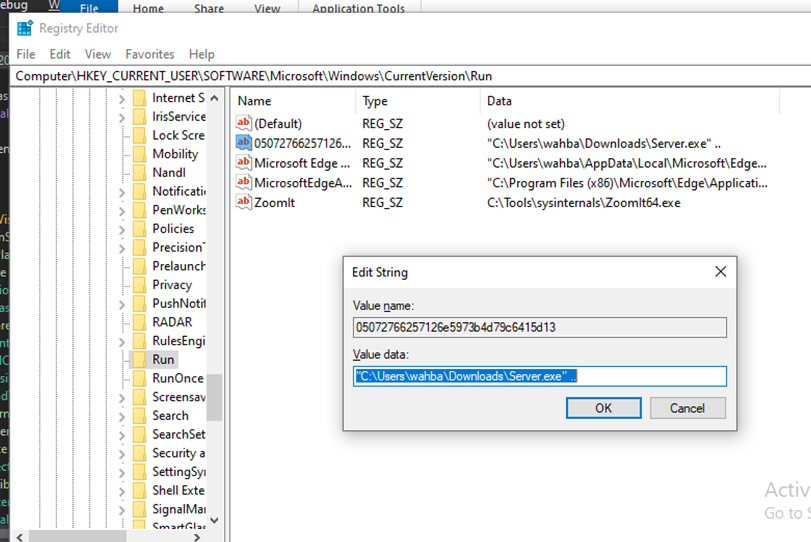Click "(value not set)" data cell
The height and width of the screenshot is (542, 811).
tap(525, 124)
